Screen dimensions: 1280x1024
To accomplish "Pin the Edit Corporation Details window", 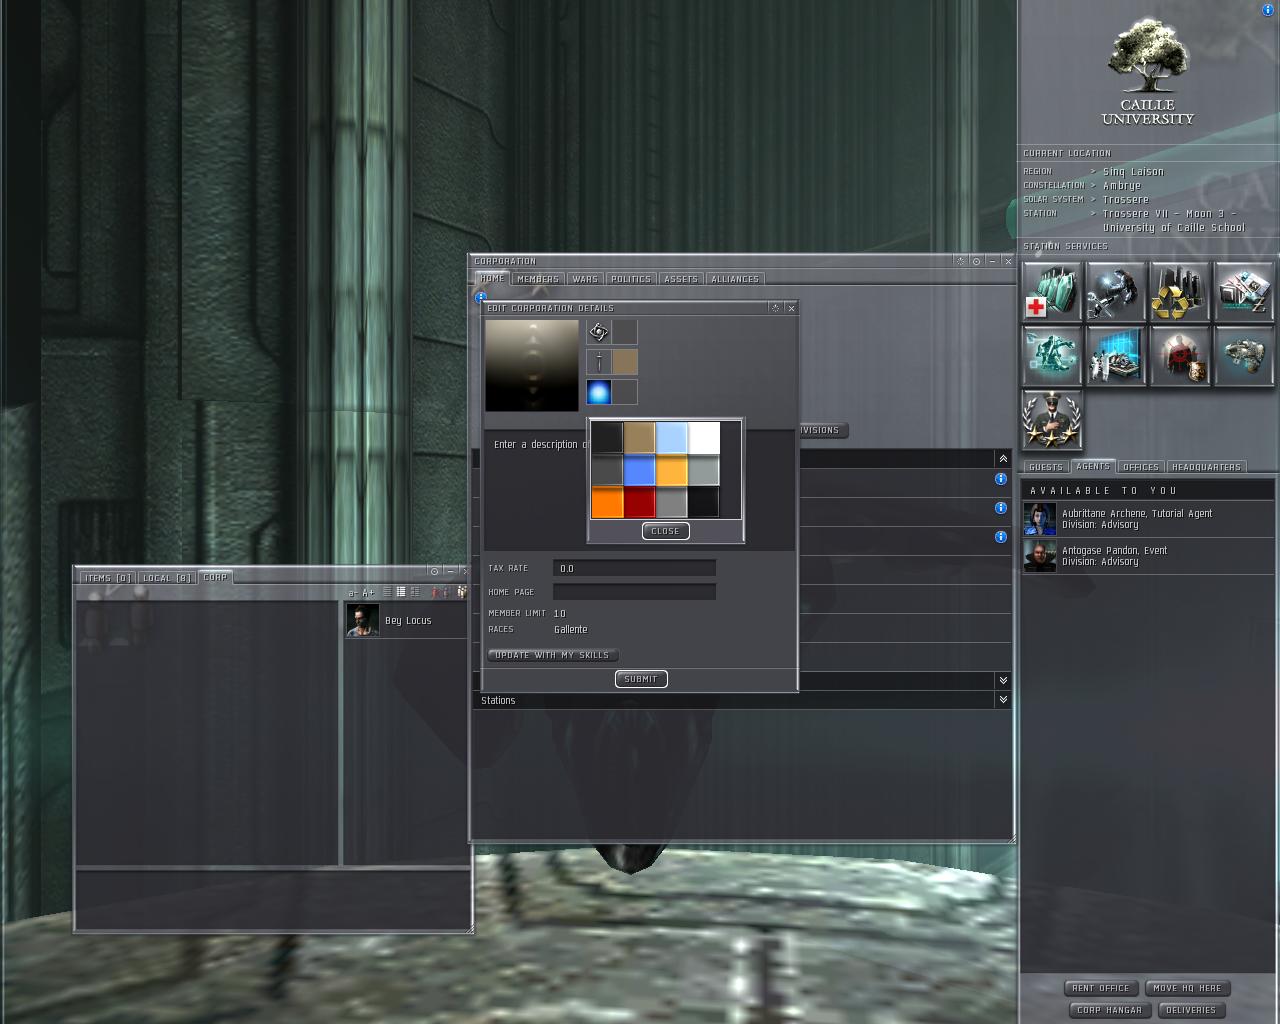I will pyautogui.click(x=776, y=308).
